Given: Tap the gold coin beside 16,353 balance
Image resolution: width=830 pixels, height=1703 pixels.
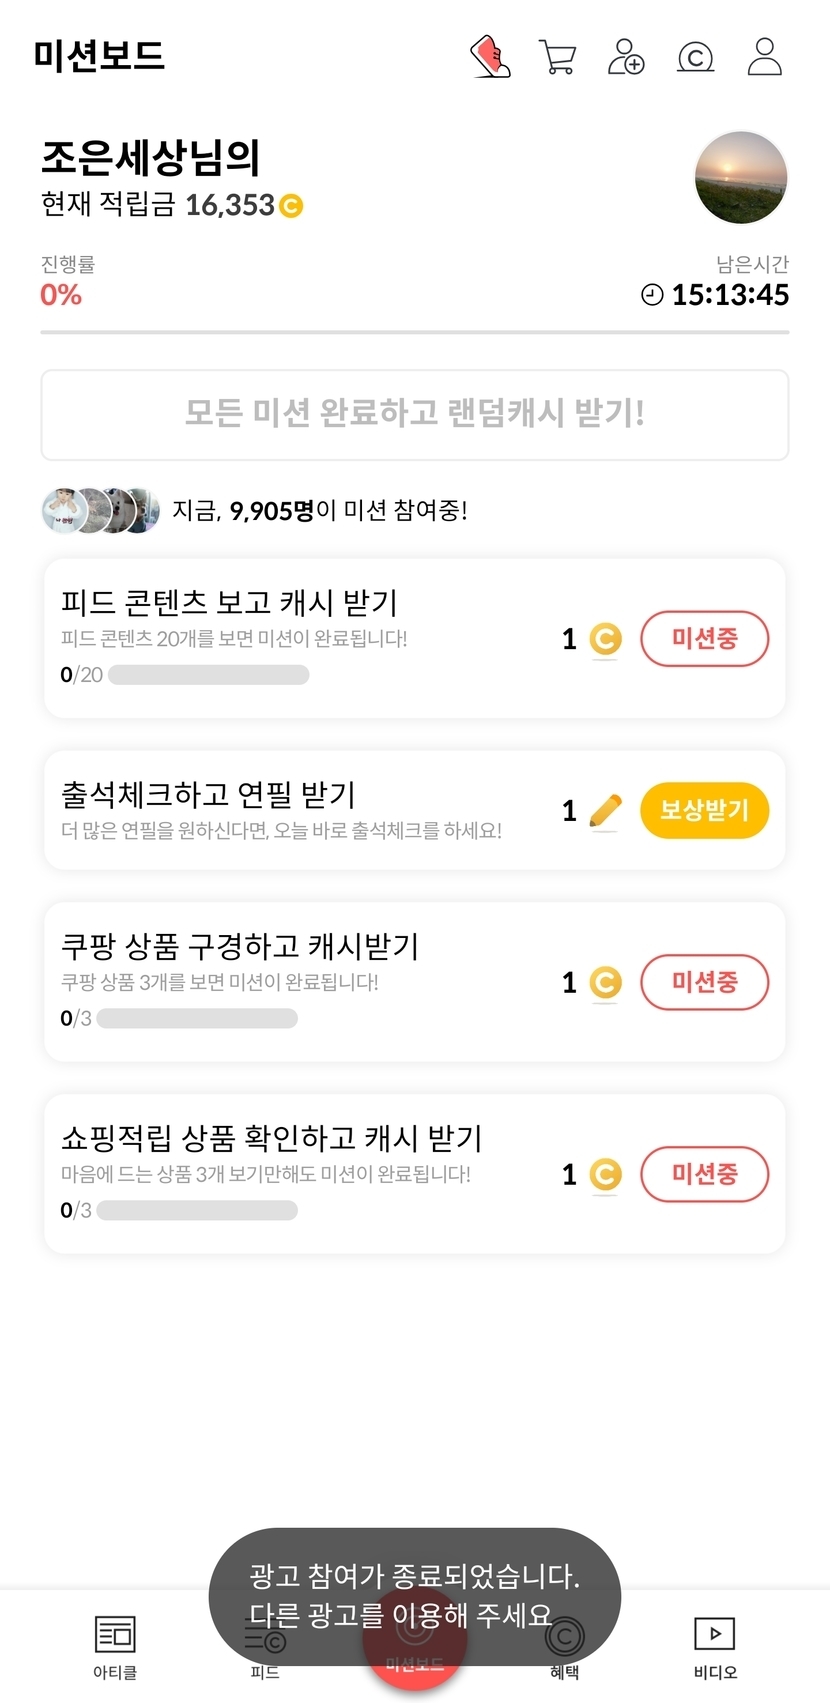Looking at the screenshot, I should tap(291, 206).
